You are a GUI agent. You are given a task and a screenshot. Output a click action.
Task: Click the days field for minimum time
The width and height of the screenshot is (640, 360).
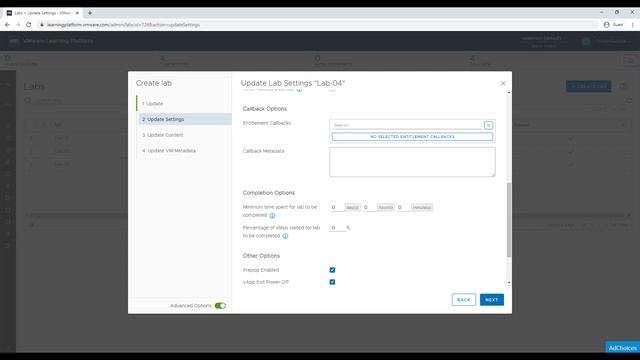pos(337,207)
